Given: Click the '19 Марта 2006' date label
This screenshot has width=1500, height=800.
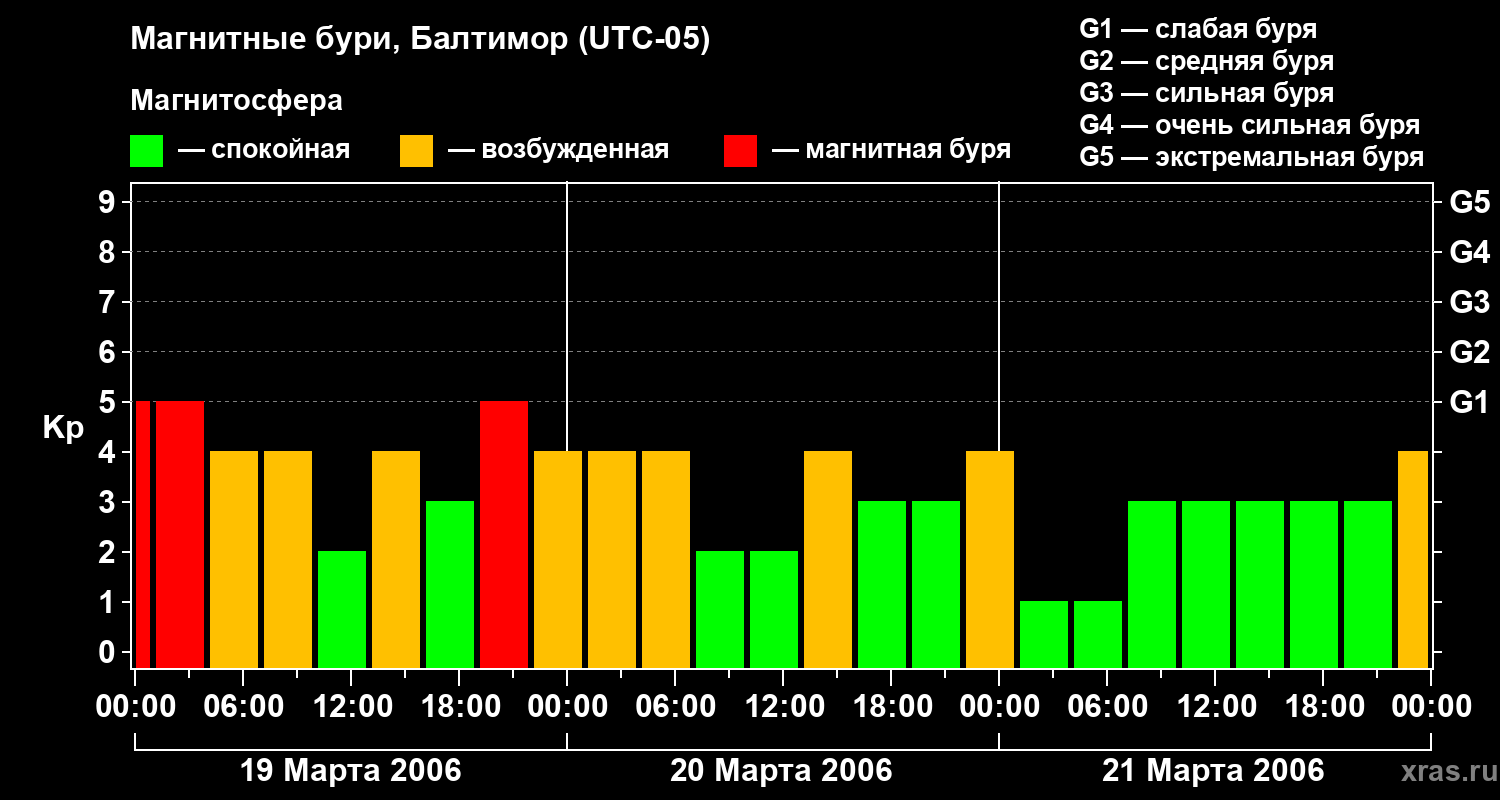Looking at the screenshot, I should pos(351,771).
